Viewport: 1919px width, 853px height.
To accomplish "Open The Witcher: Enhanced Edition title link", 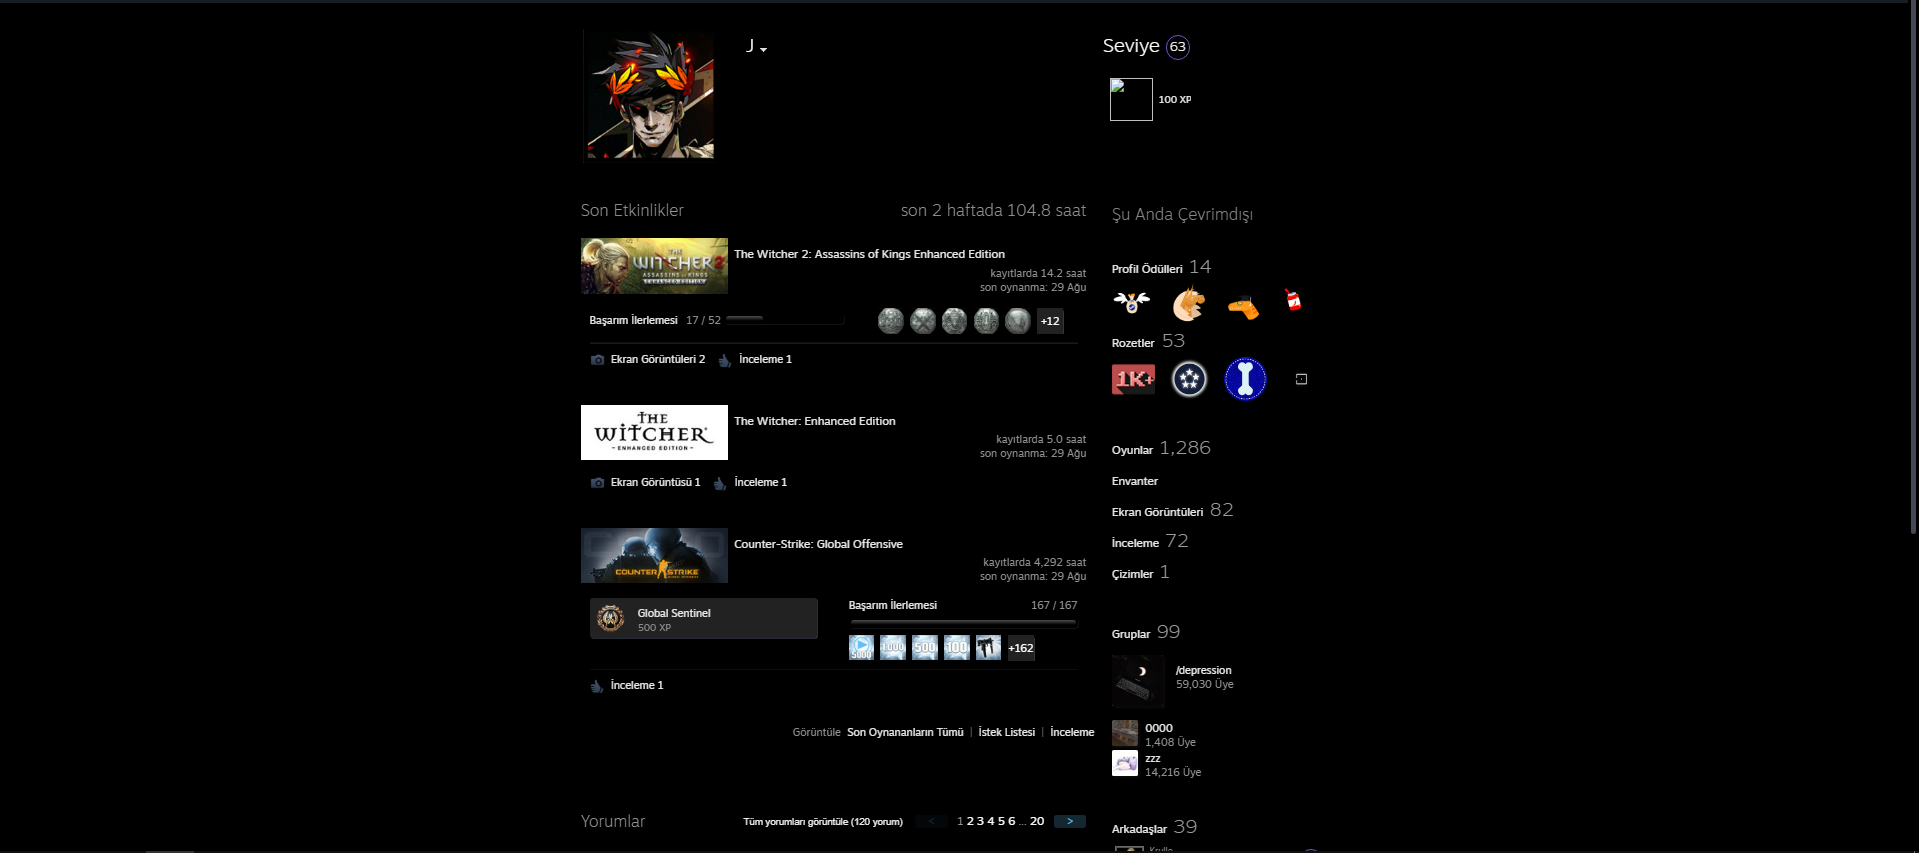I will coord(815,421).
